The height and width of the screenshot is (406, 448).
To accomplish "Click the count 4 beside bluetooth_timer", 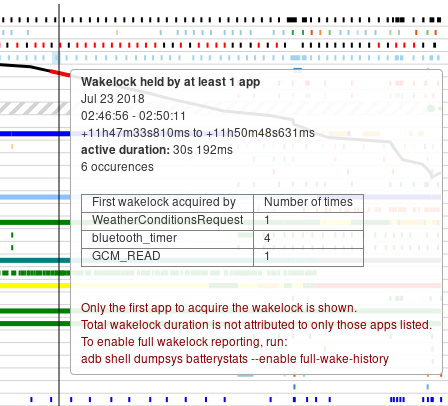I will click(x=267, y=238).
